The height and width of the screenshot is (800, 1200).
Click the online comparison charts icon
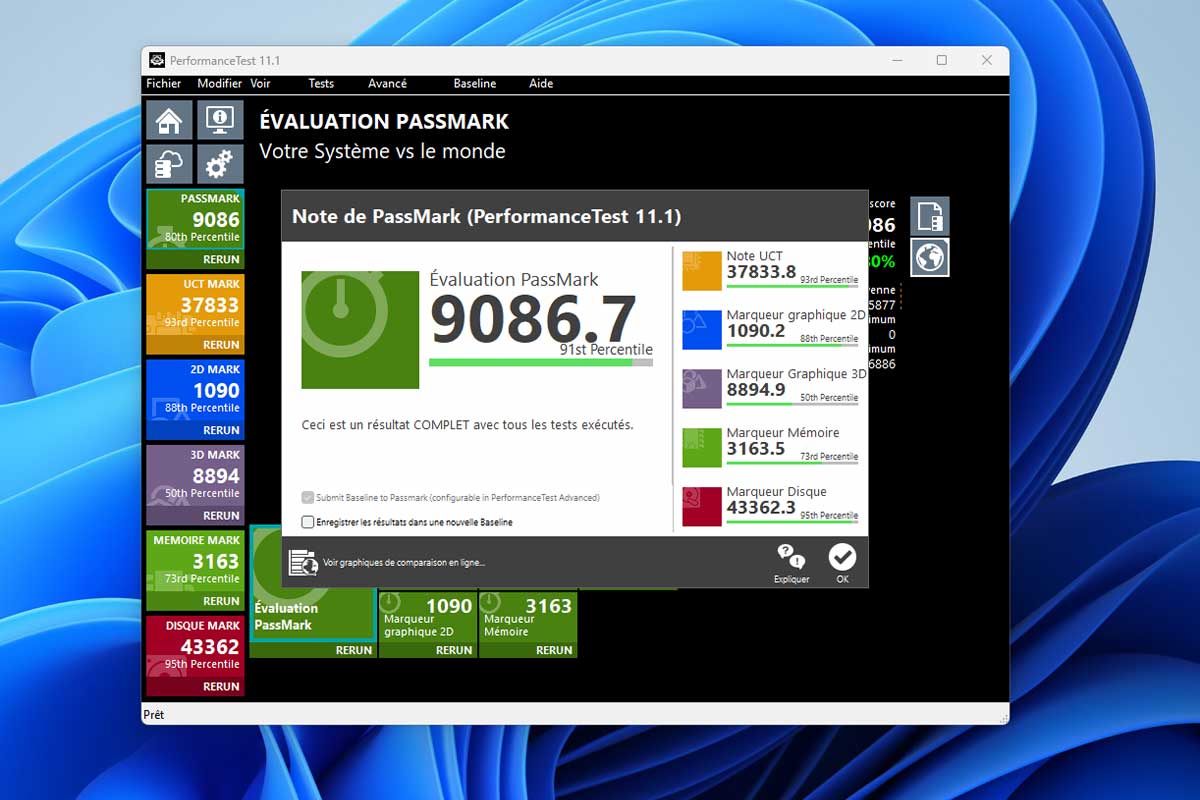tap(303, 562)
